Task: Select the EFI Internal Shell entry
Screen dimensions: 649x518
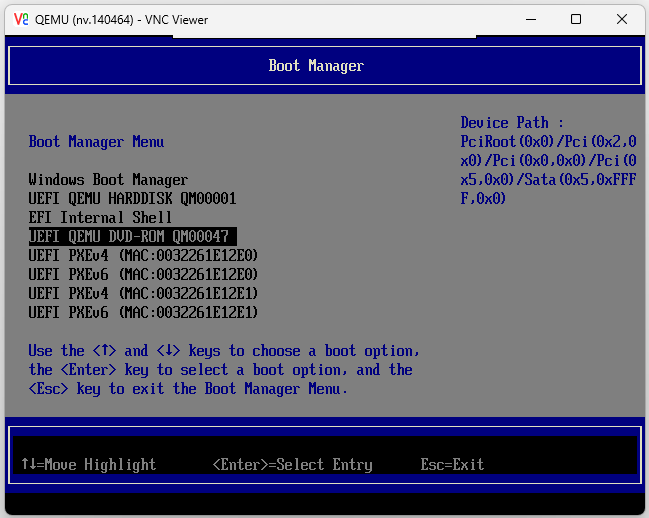Action: coord(100,218)
